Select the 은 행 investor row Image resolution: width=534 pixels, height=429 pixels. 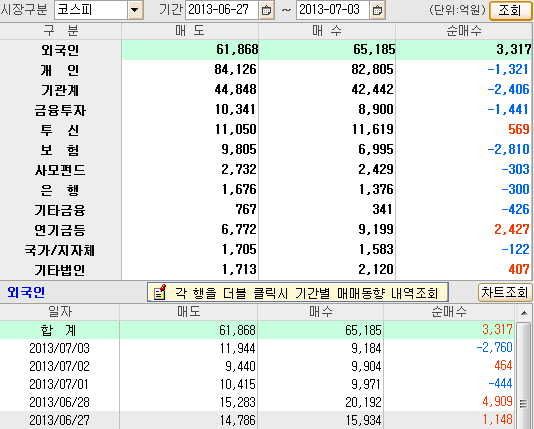point(266,190)
